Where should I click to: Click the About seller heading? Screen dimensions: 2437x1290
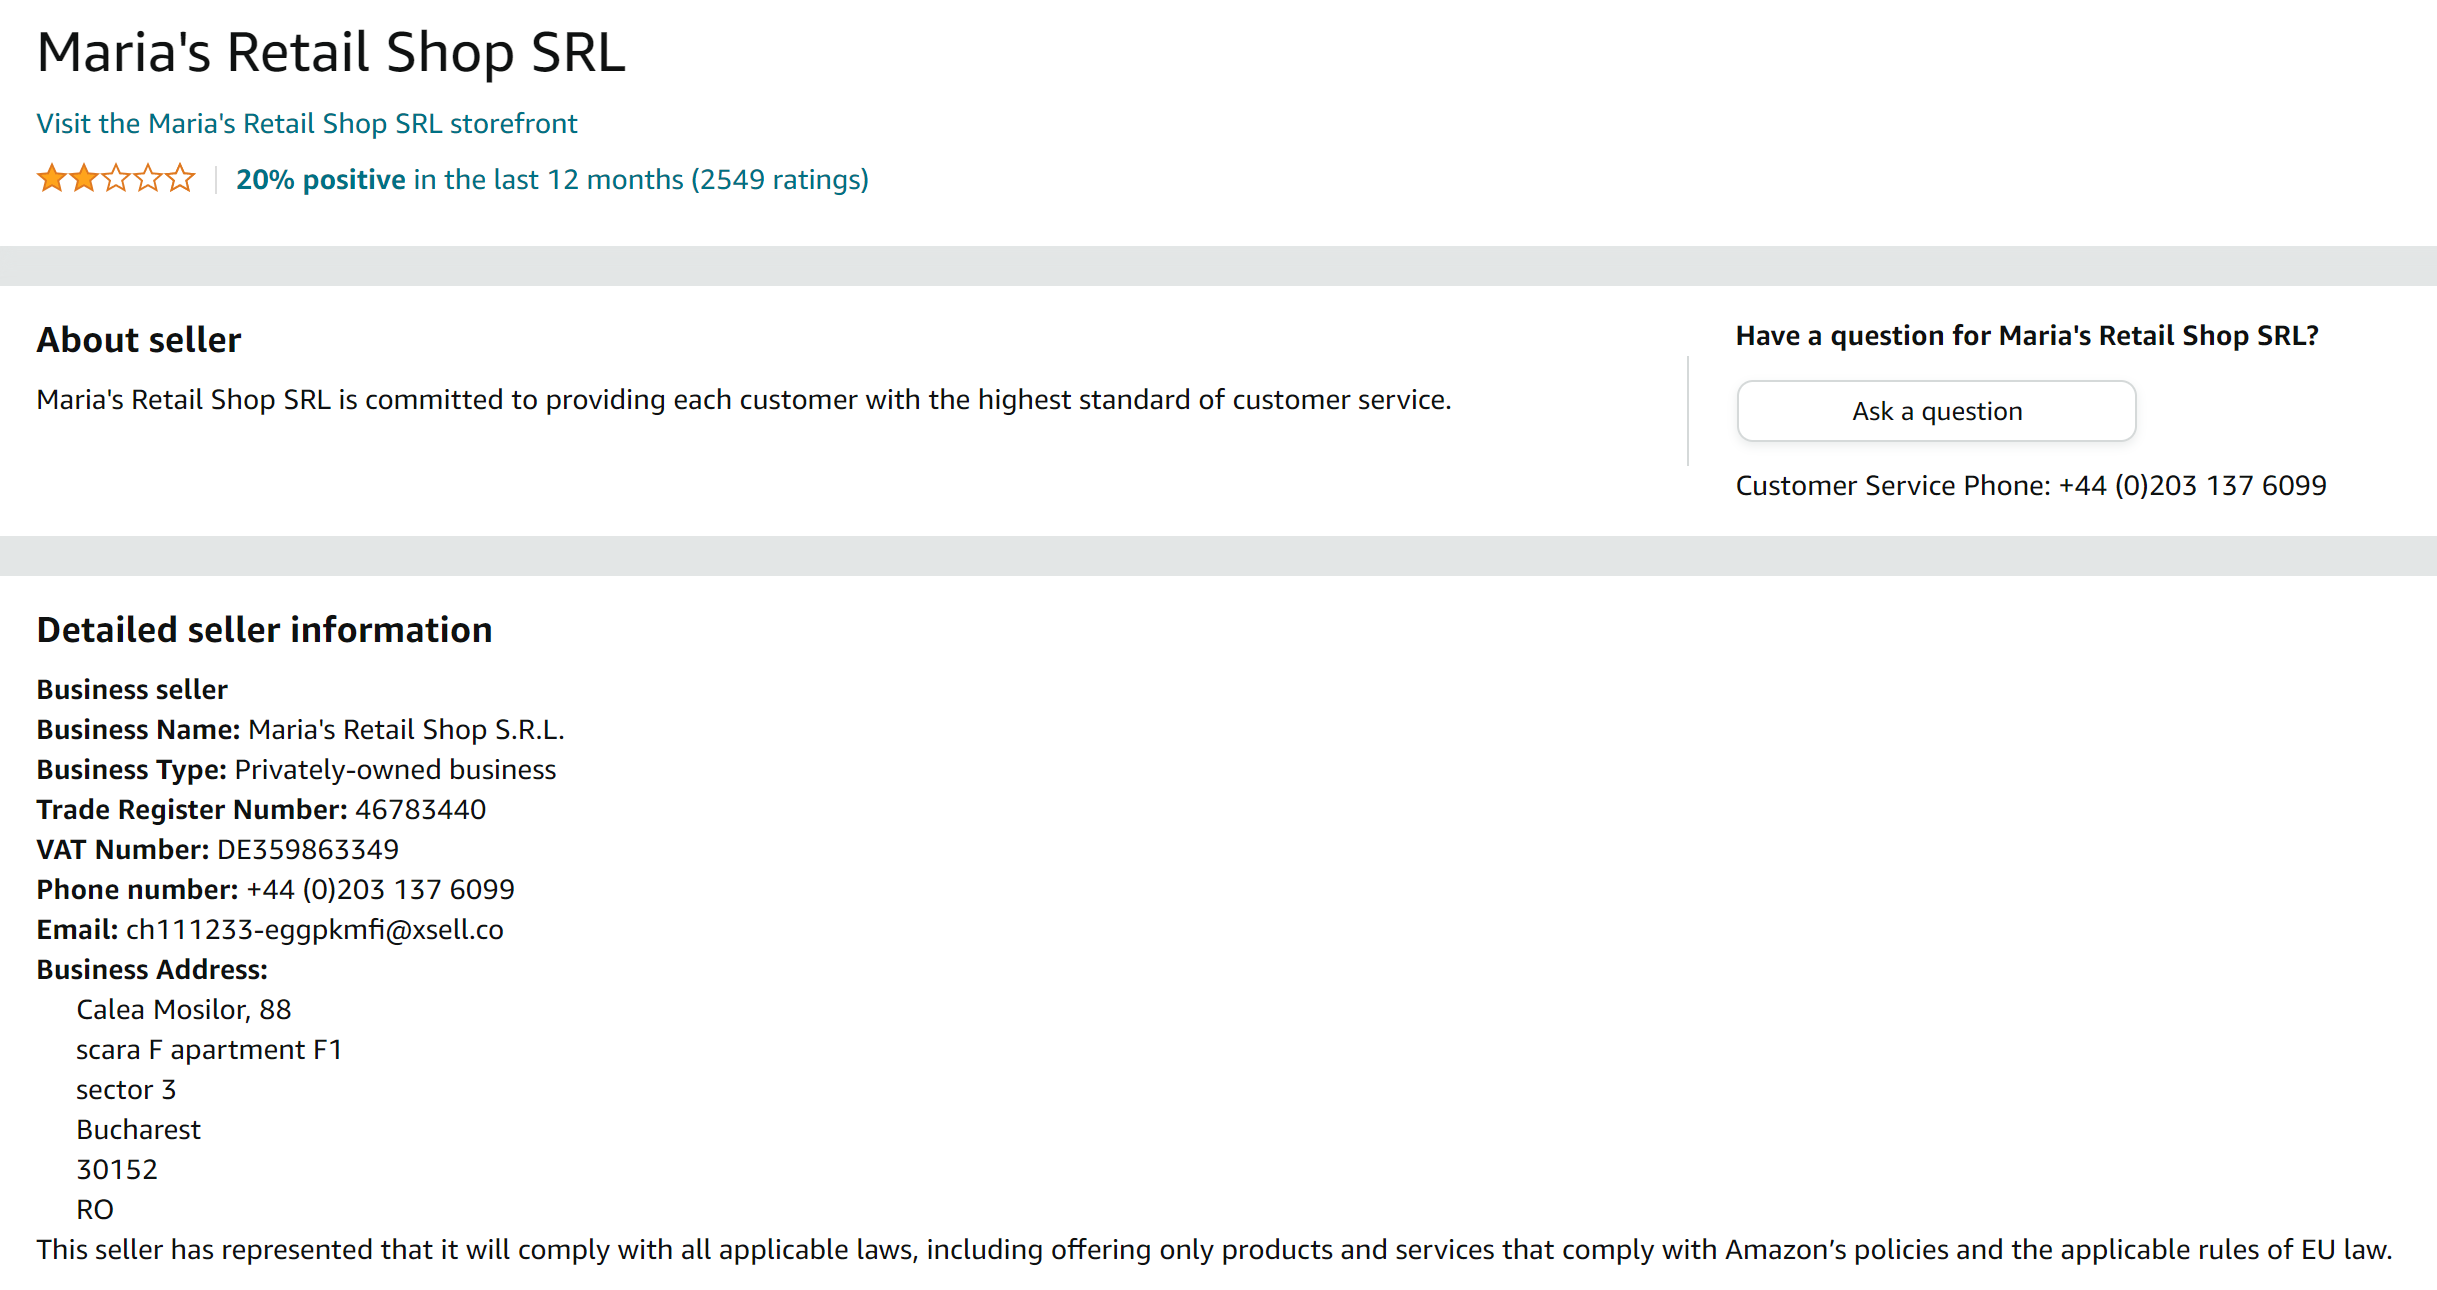pyautogui.click(x=139, y=340)
